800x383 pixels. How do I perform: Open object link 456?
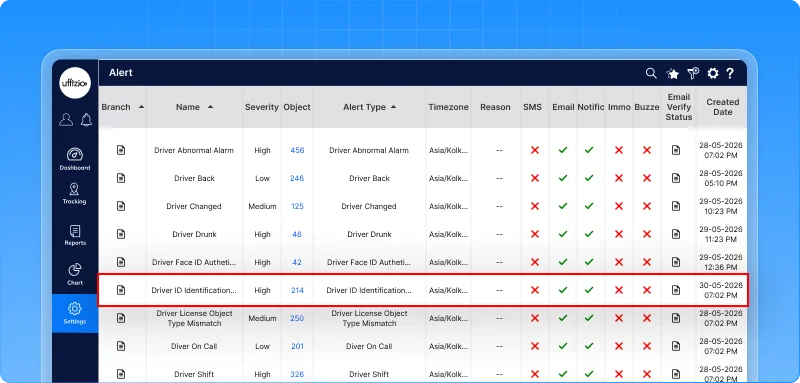297,150
